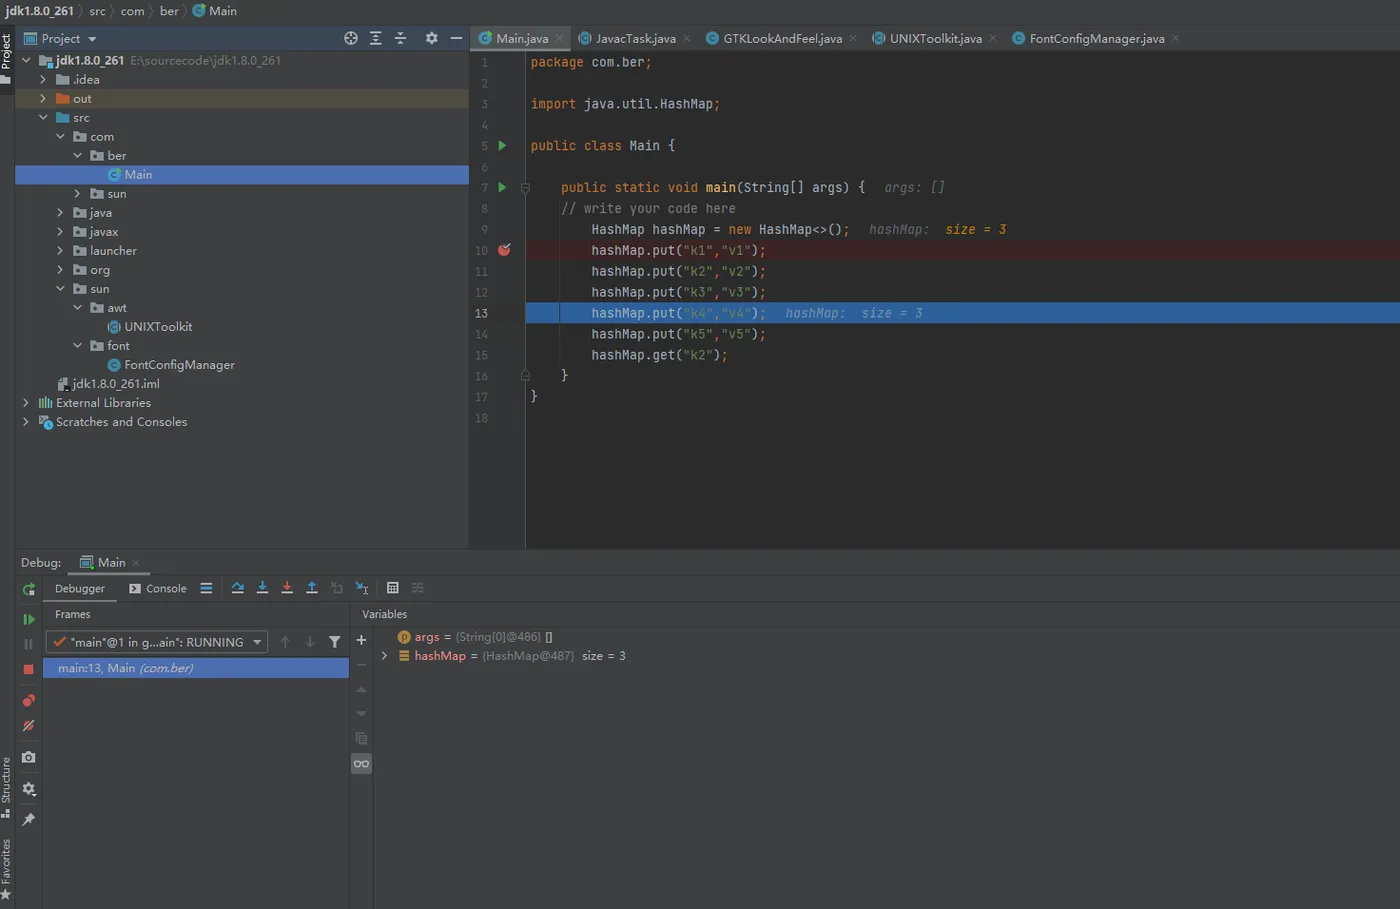Viewport: 1400px width, 909px height.
Task: Expand the hashMap variable
Action: (384, 656)
